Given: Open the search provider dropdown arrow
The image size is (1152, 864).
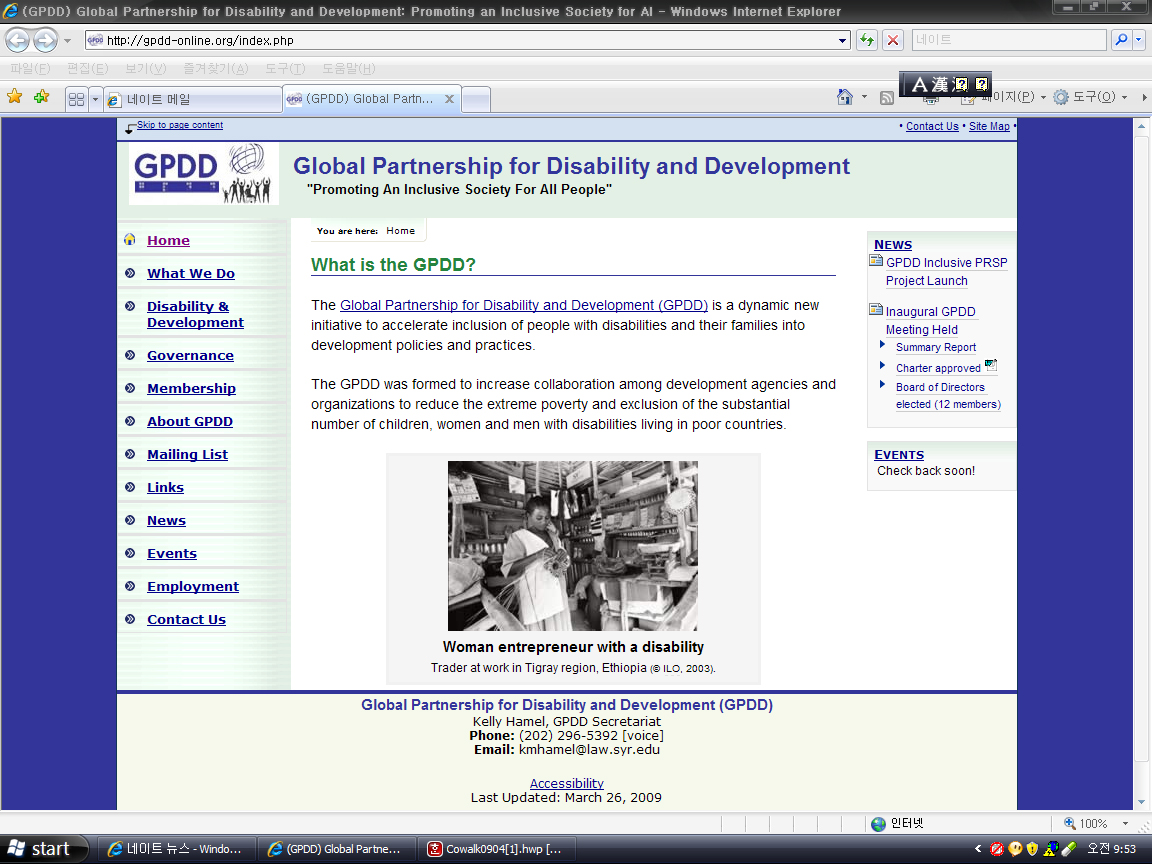Looking at the screenshot, I should (x=1139, y=40).
